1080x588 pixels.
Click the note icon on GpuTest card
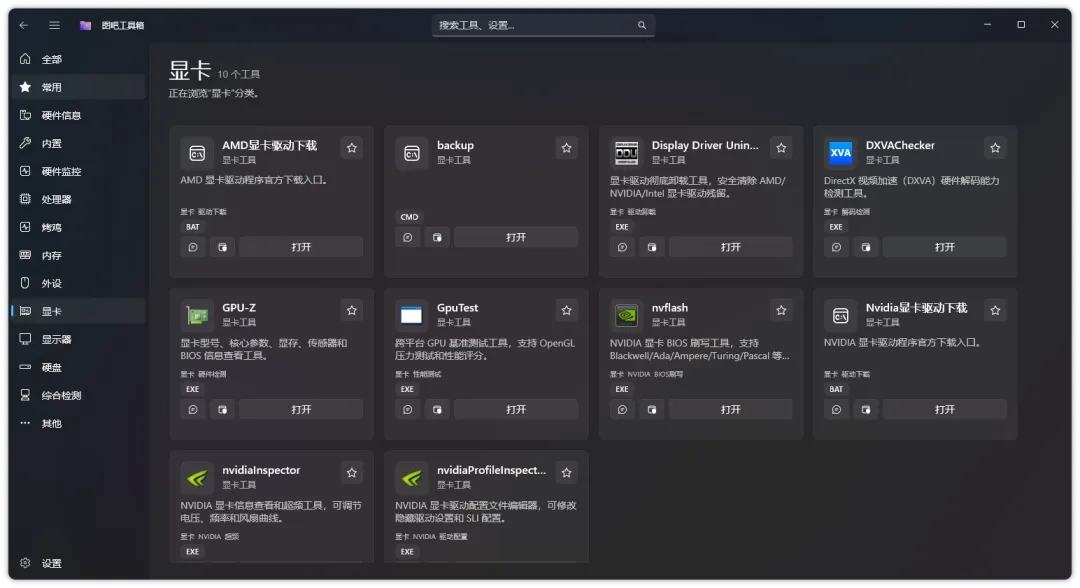pos(408,410)
